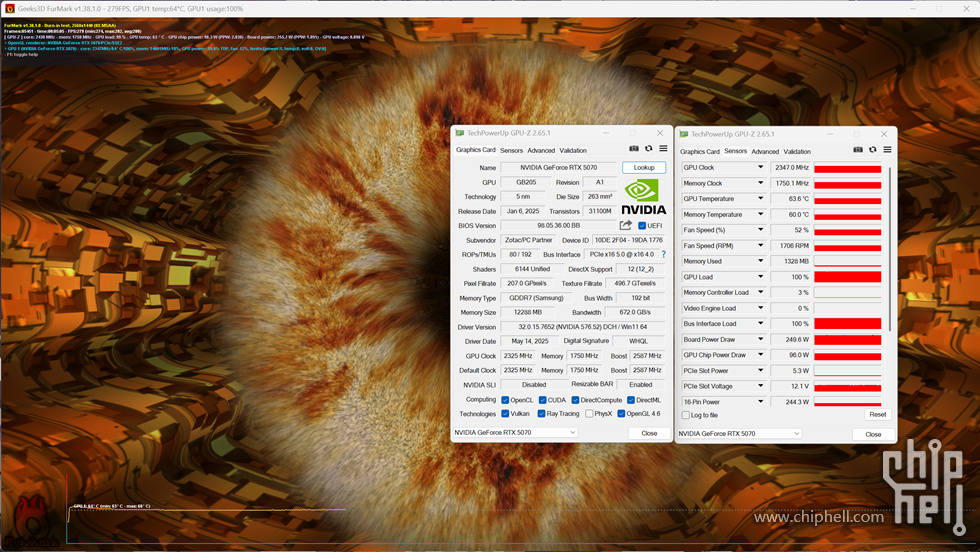Click the screenshot camera icon in Sensors window
Viewport: 980px width, 552px height.
[x=858, y=150]
